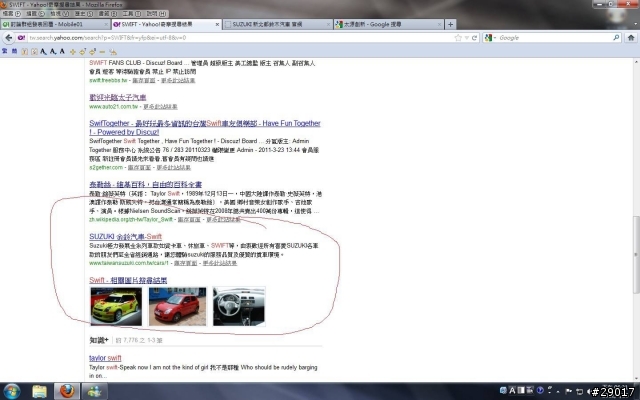Reload the page with the refresh icon
This screenshot has height=400, width=640.
pyautogui.click(x=474, y=38)
